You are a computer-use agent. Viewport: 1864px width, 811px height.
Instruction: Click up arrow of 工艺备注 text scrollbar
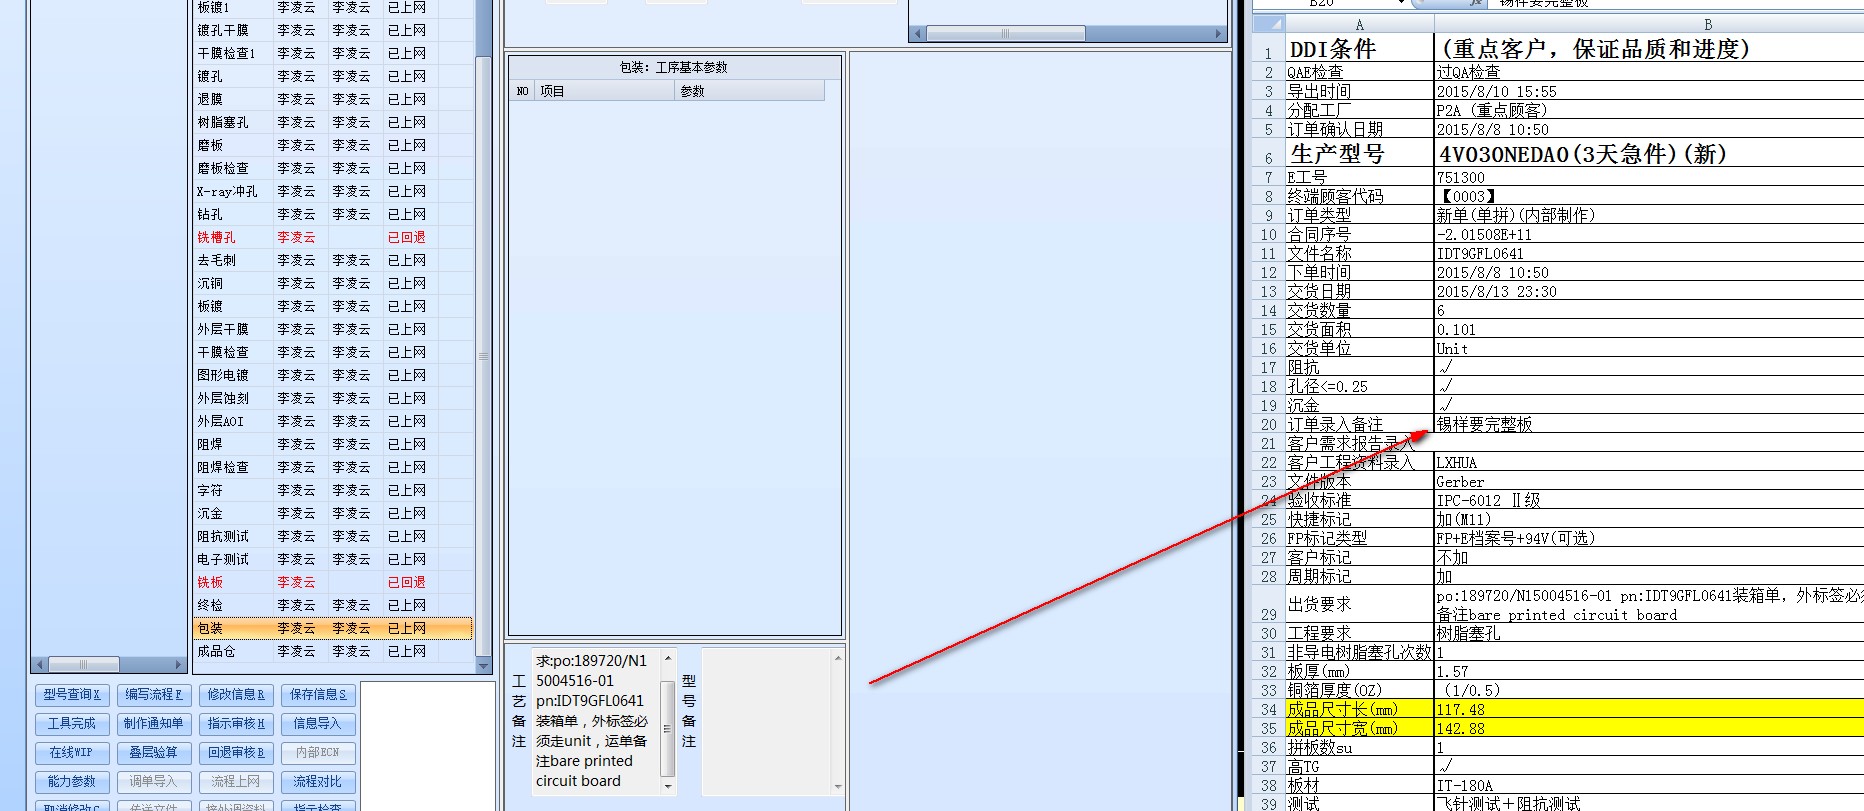[x=668, y=658]
